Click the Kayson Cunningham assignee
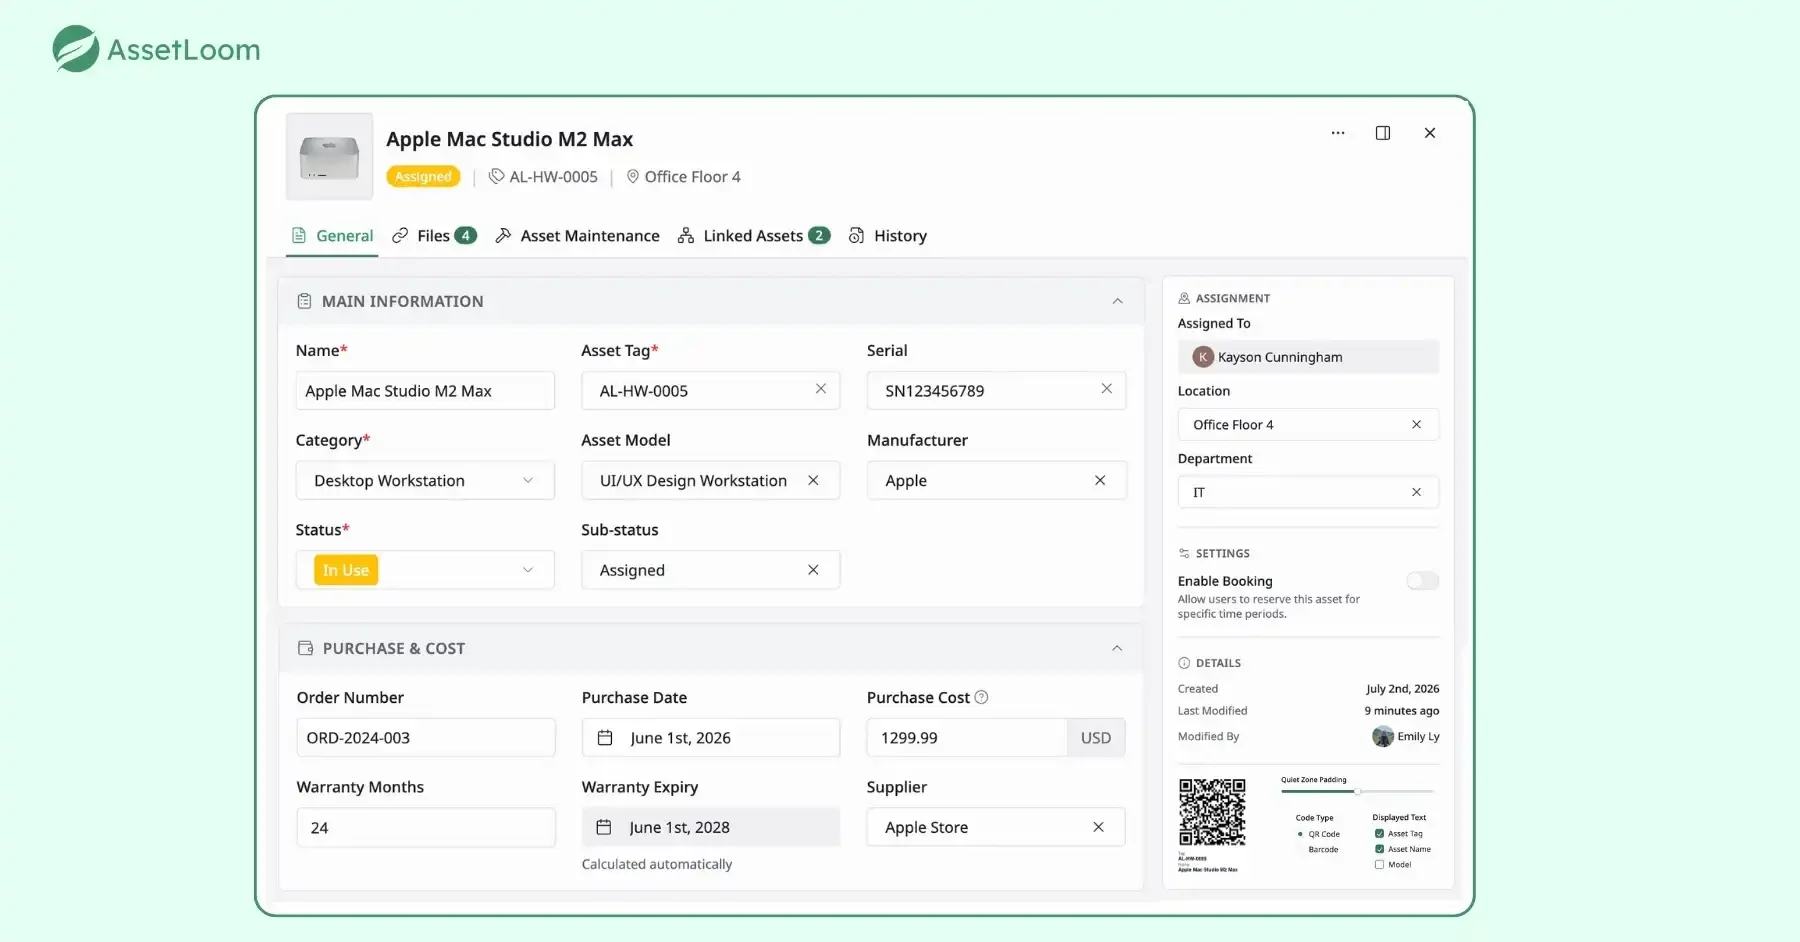The width and height of the screenshot is (1800, 942). point(1308,357)
